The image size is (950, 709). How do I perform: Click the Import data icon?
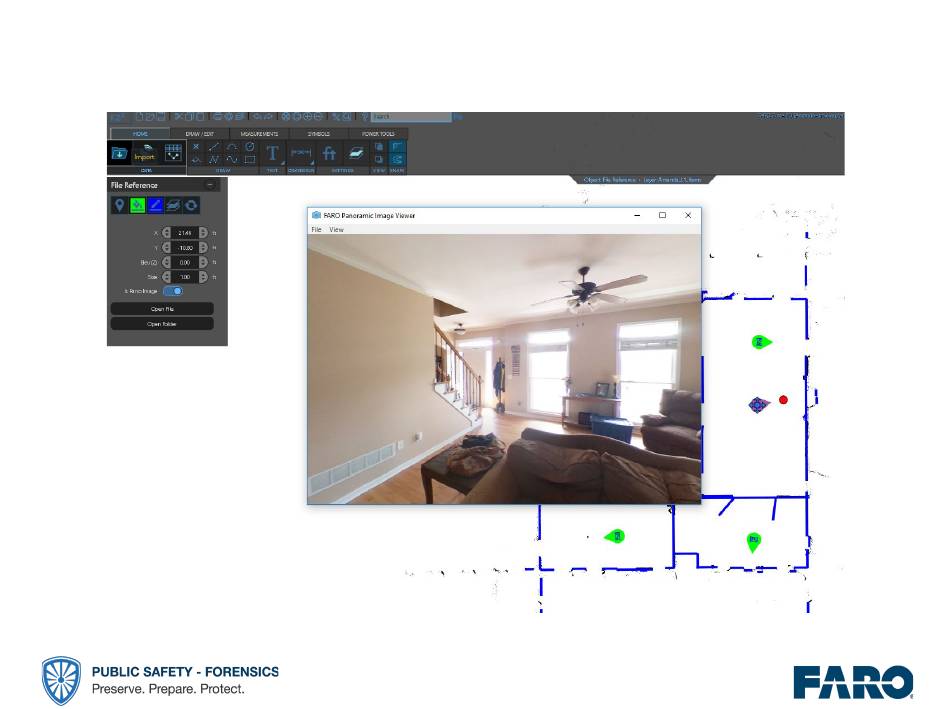click(145, 153)
